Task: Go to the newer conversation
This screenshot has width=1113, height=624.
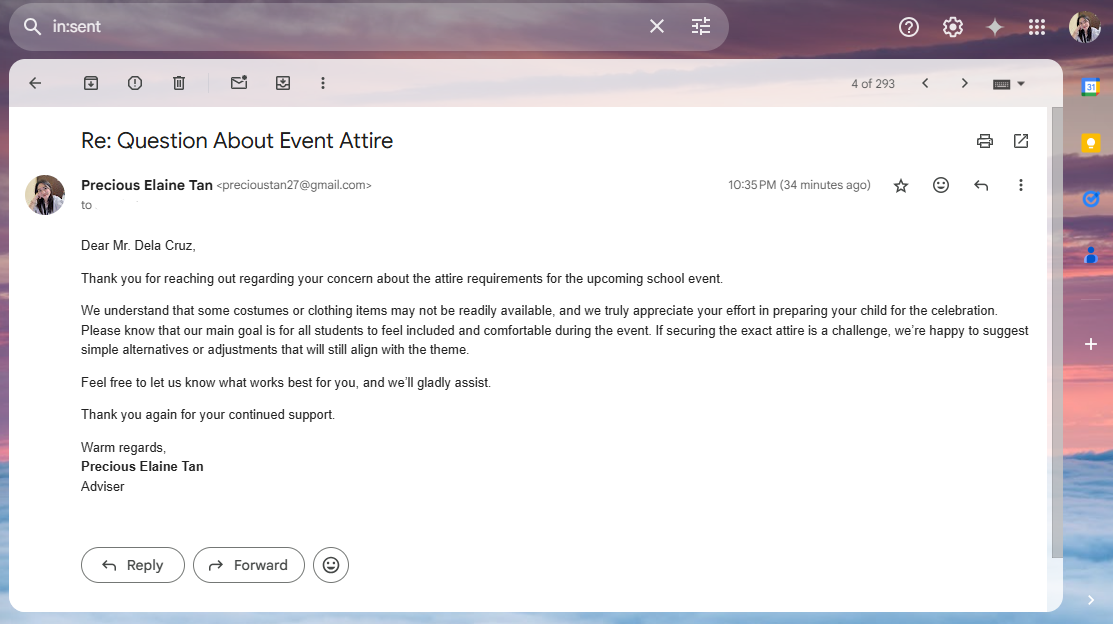Action: tap(925, 83)
